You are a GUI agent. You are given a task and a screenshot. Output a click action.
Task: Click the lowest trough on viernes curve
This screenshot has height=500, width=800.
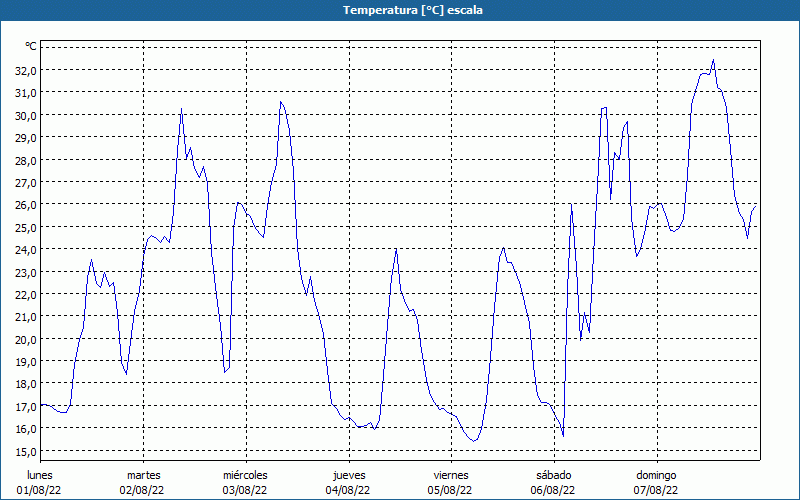pyautogui.click(x=474, y=441)
